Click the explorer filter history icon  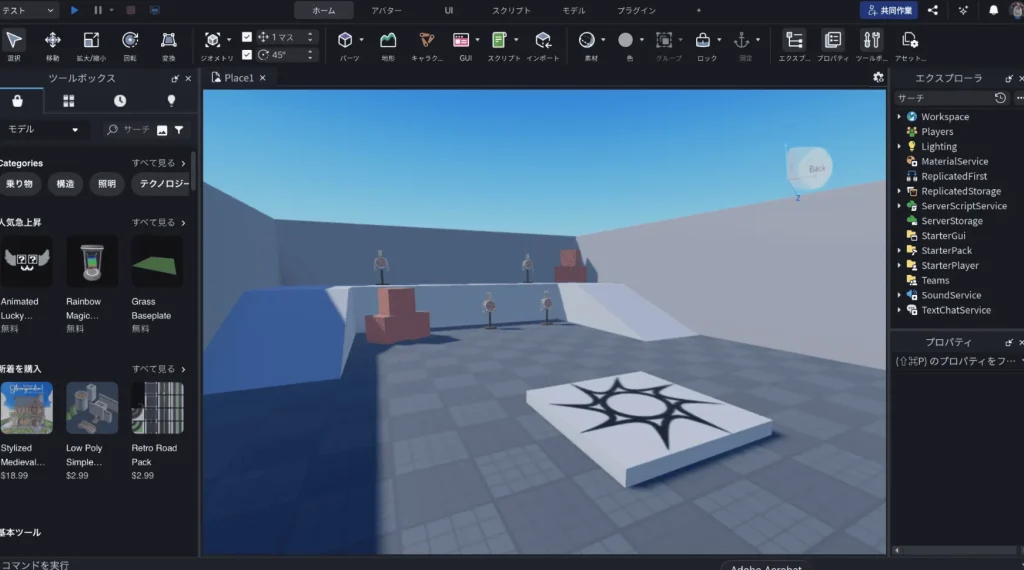pyautogui.click(x=1000, y=98)
